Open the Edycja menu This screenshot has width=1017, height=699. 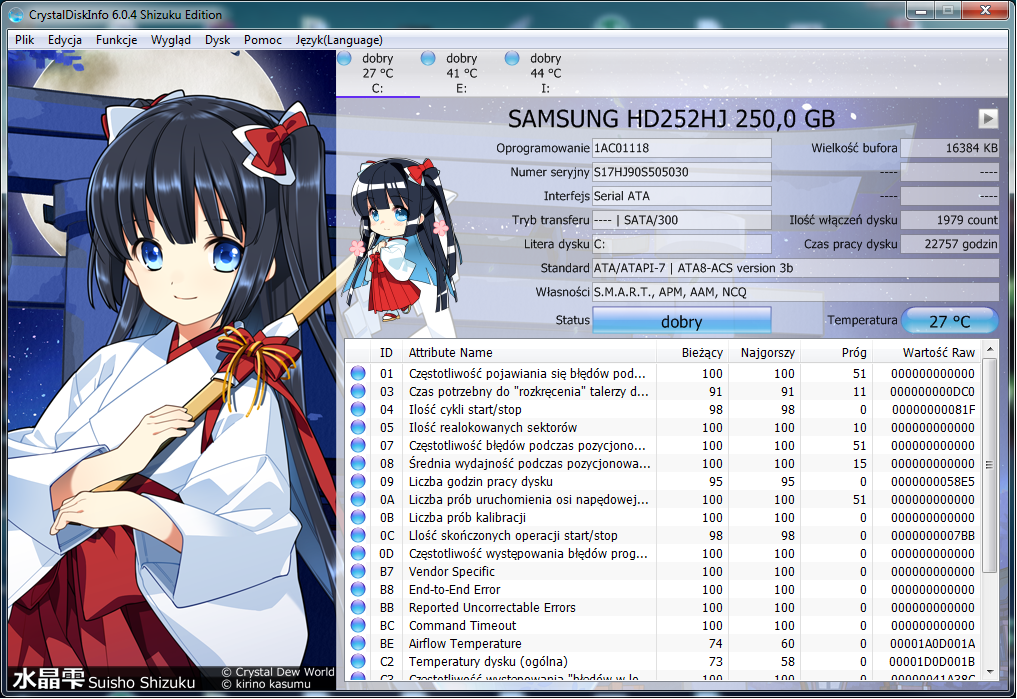pos(65,40)
